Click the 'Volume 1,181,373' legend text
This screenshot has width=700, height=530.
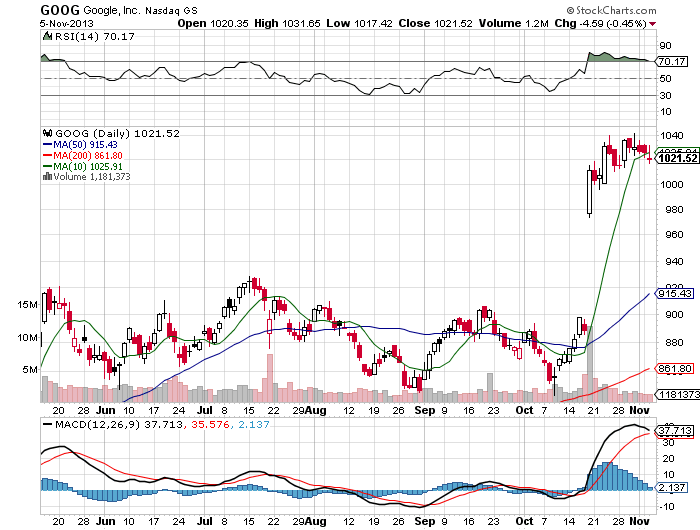[x=92, y=176]
